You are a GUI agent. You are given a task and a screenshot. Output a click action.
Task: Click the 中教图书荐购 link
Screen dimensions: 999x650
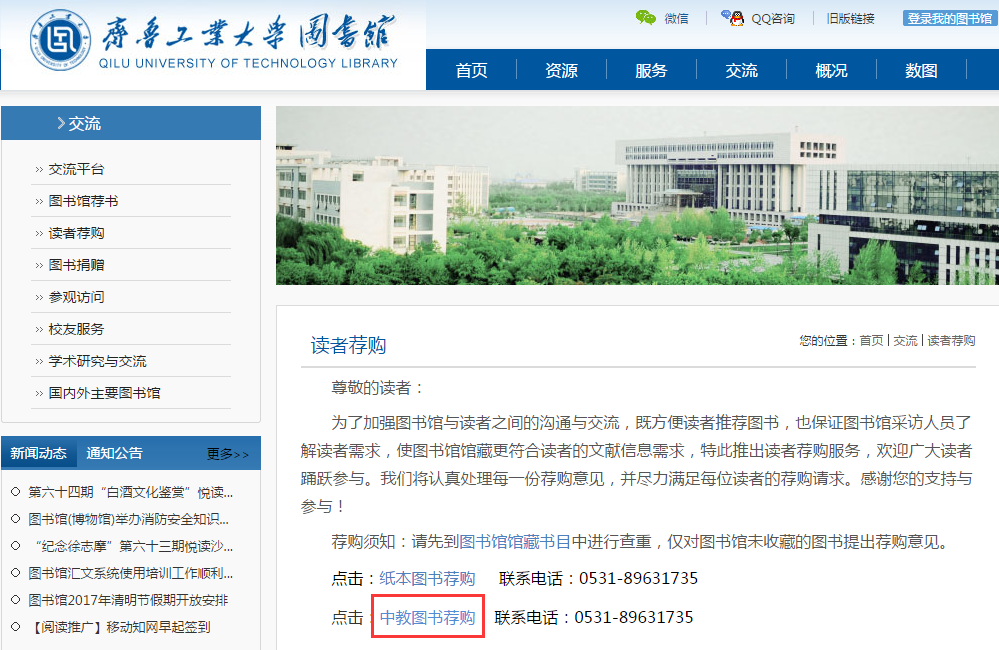click(x=427, y=617)
